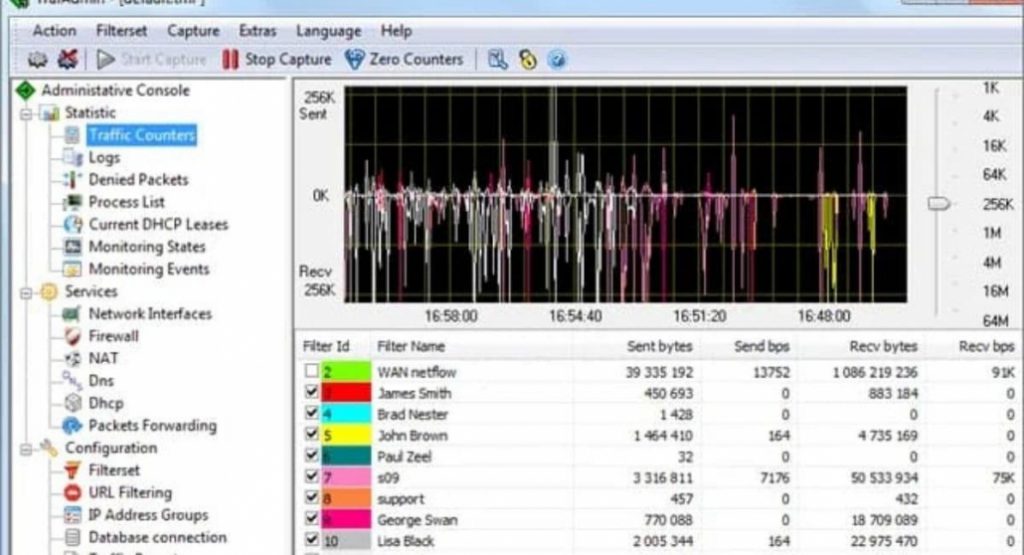1024x555 pixels.
Task: Uncheck the James Smith filter checkbox
Action: click(x=312, y=393)
